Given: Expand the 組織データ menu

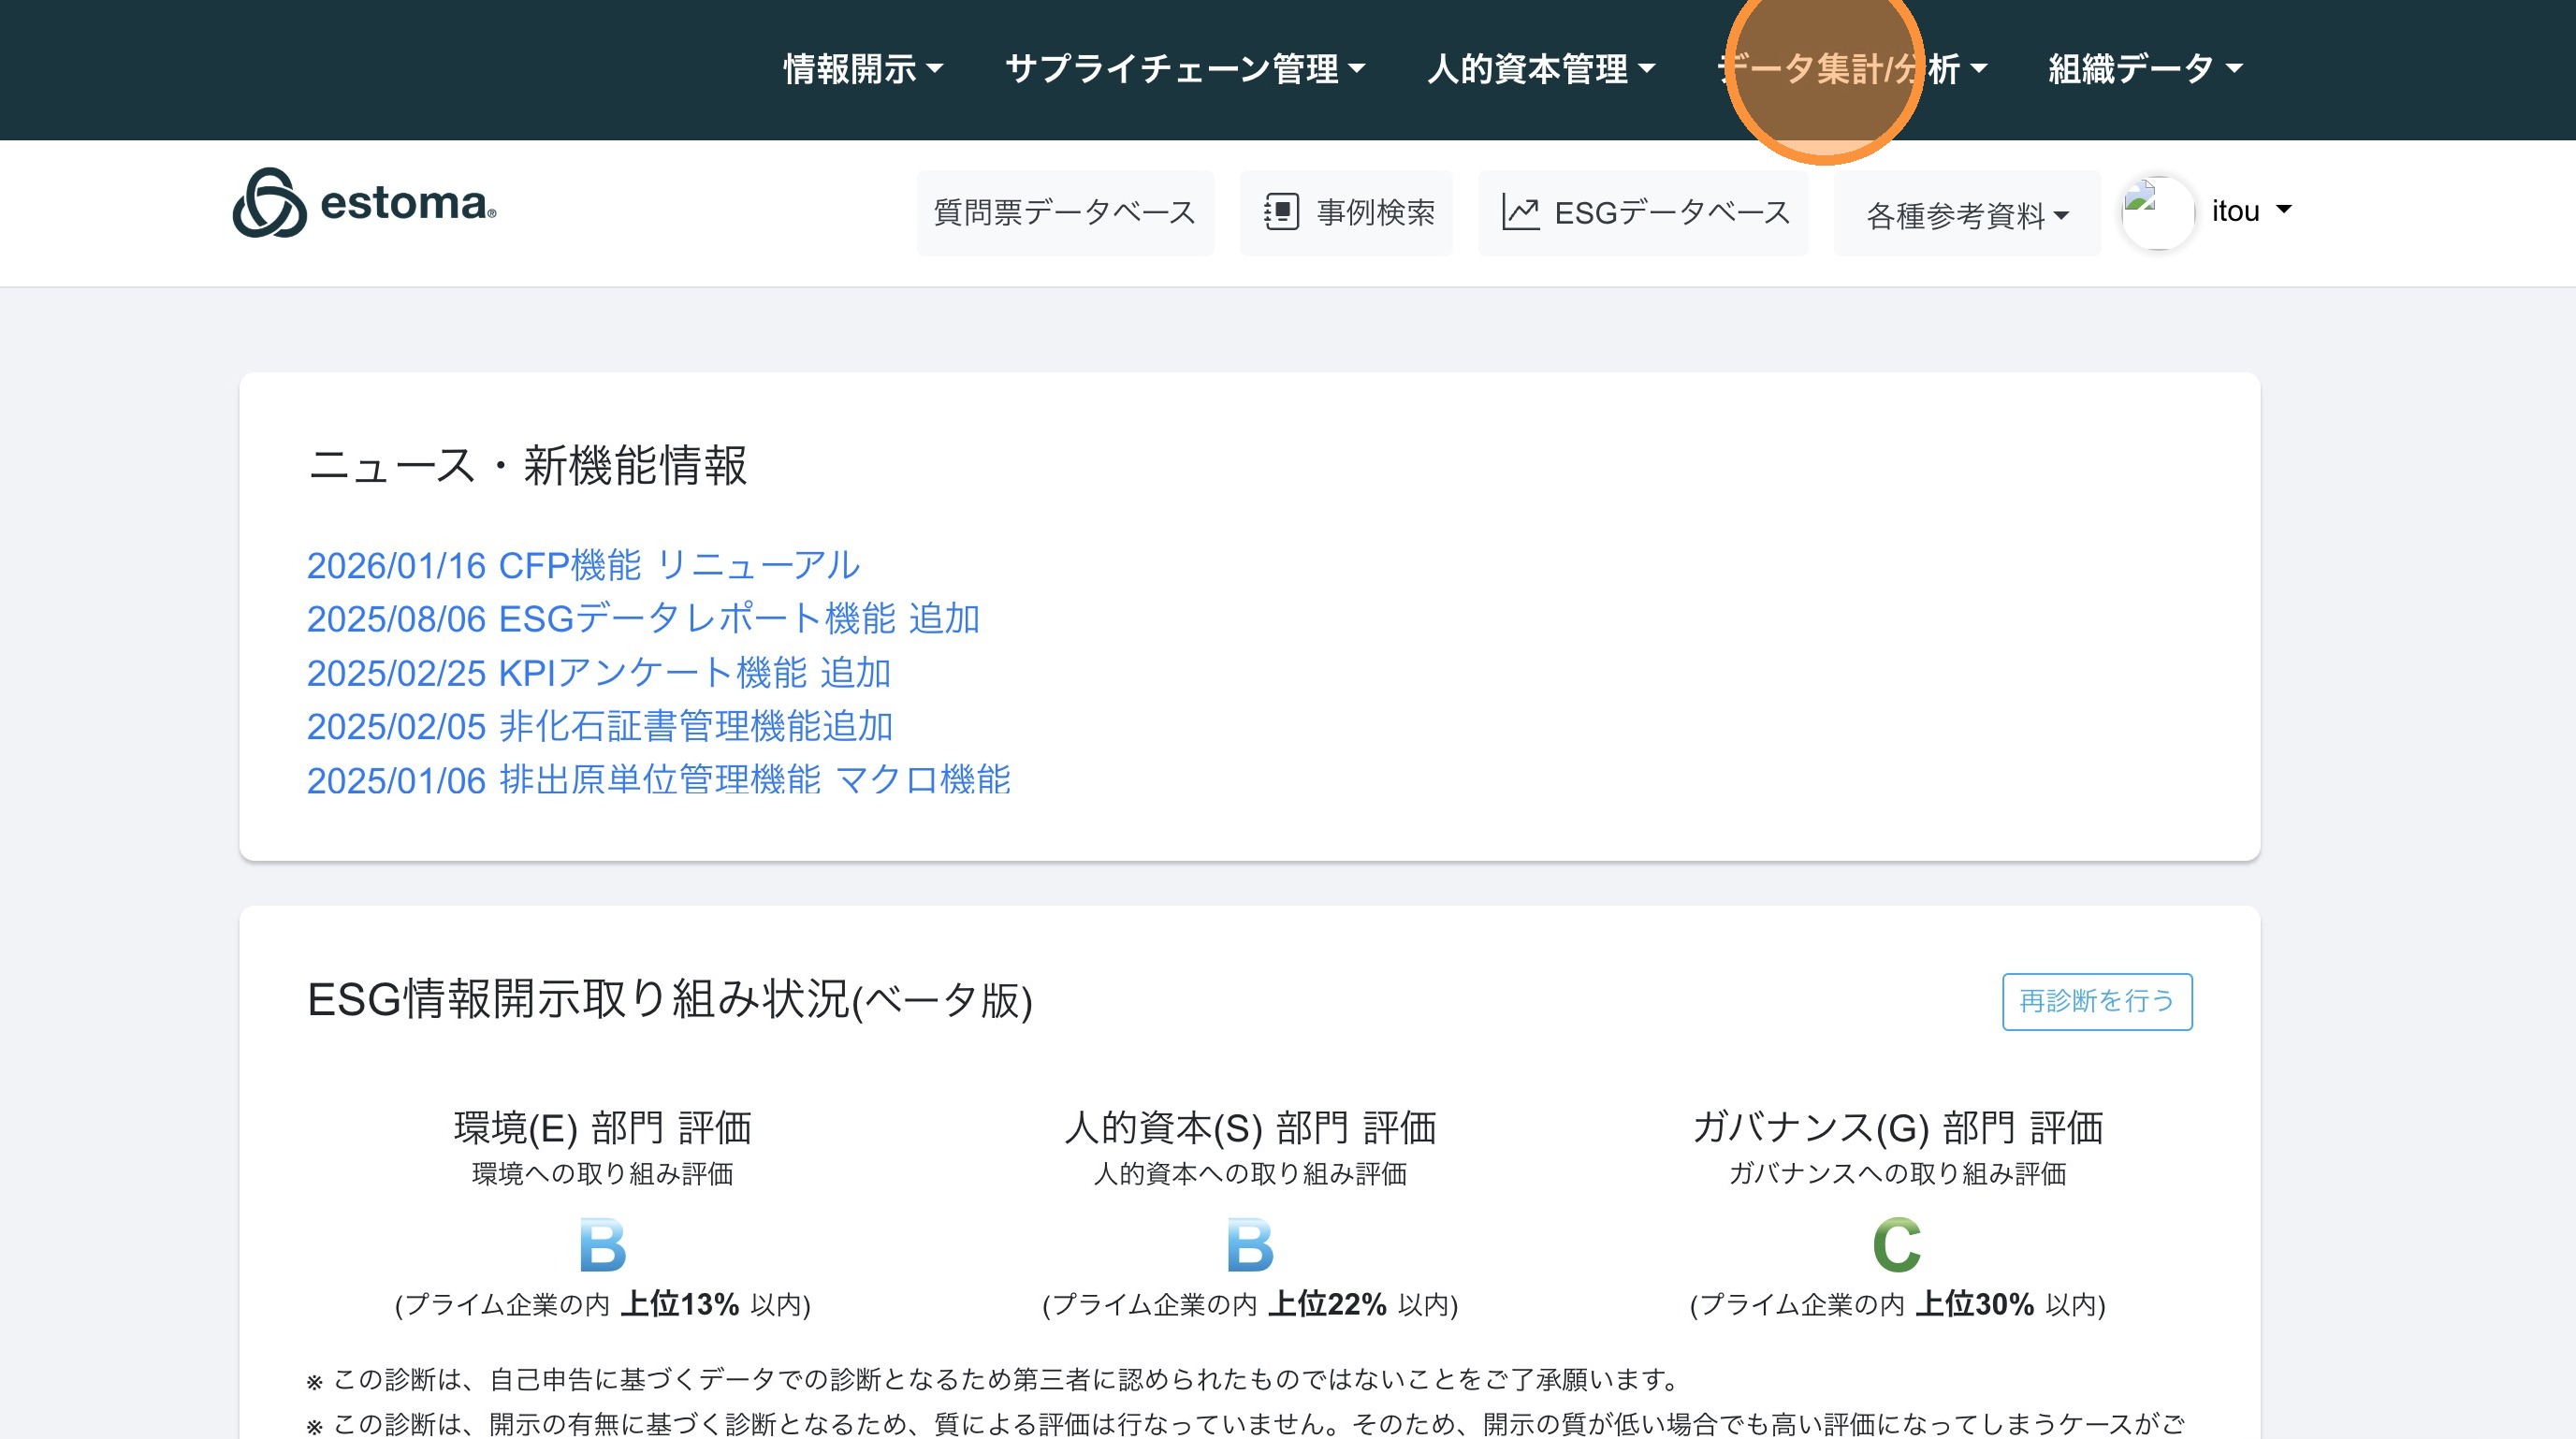Looking at the screenshot, I should pyautogui.click(x=2144, y=69).
